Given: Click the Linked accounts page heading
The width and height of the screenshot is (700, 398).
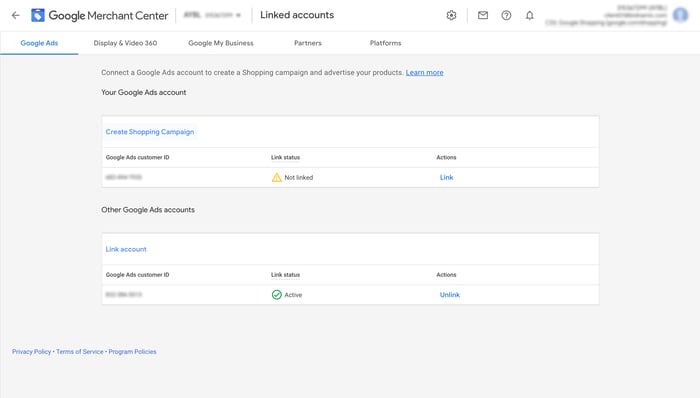Looking at the screenshot, I should (x=297, y=15).
